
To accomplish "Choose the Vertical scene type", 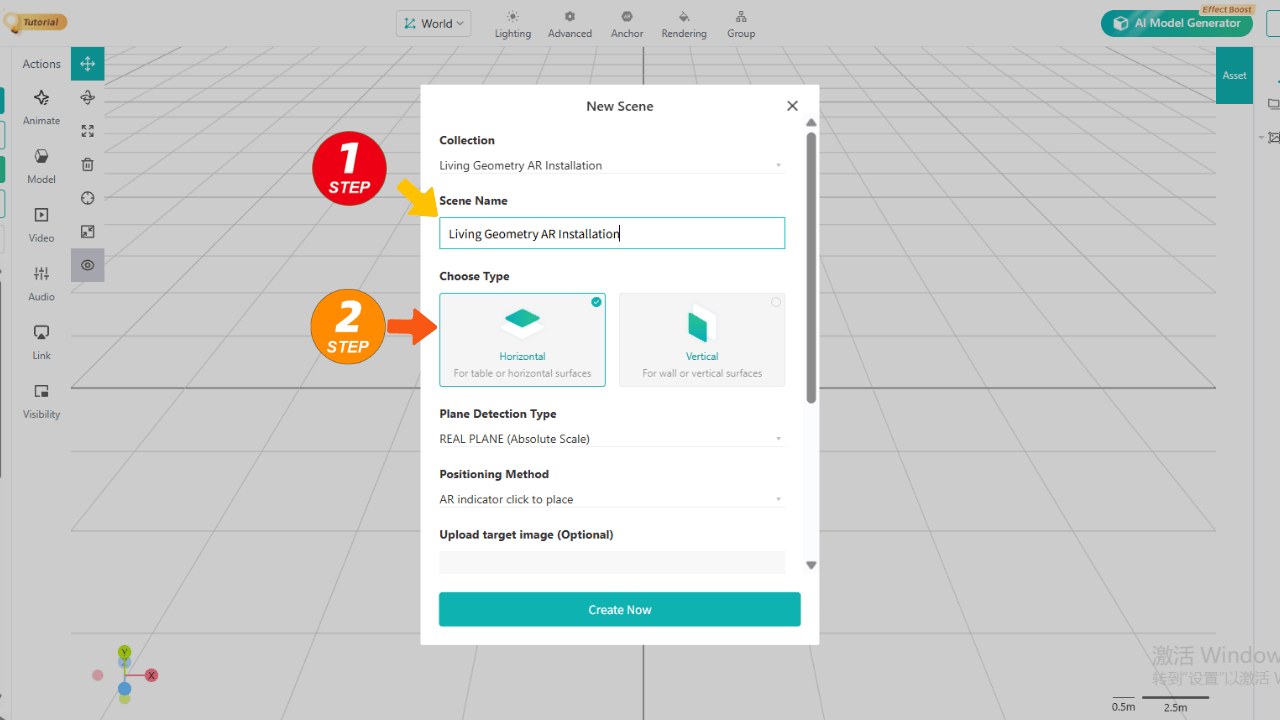I will 702,340.
